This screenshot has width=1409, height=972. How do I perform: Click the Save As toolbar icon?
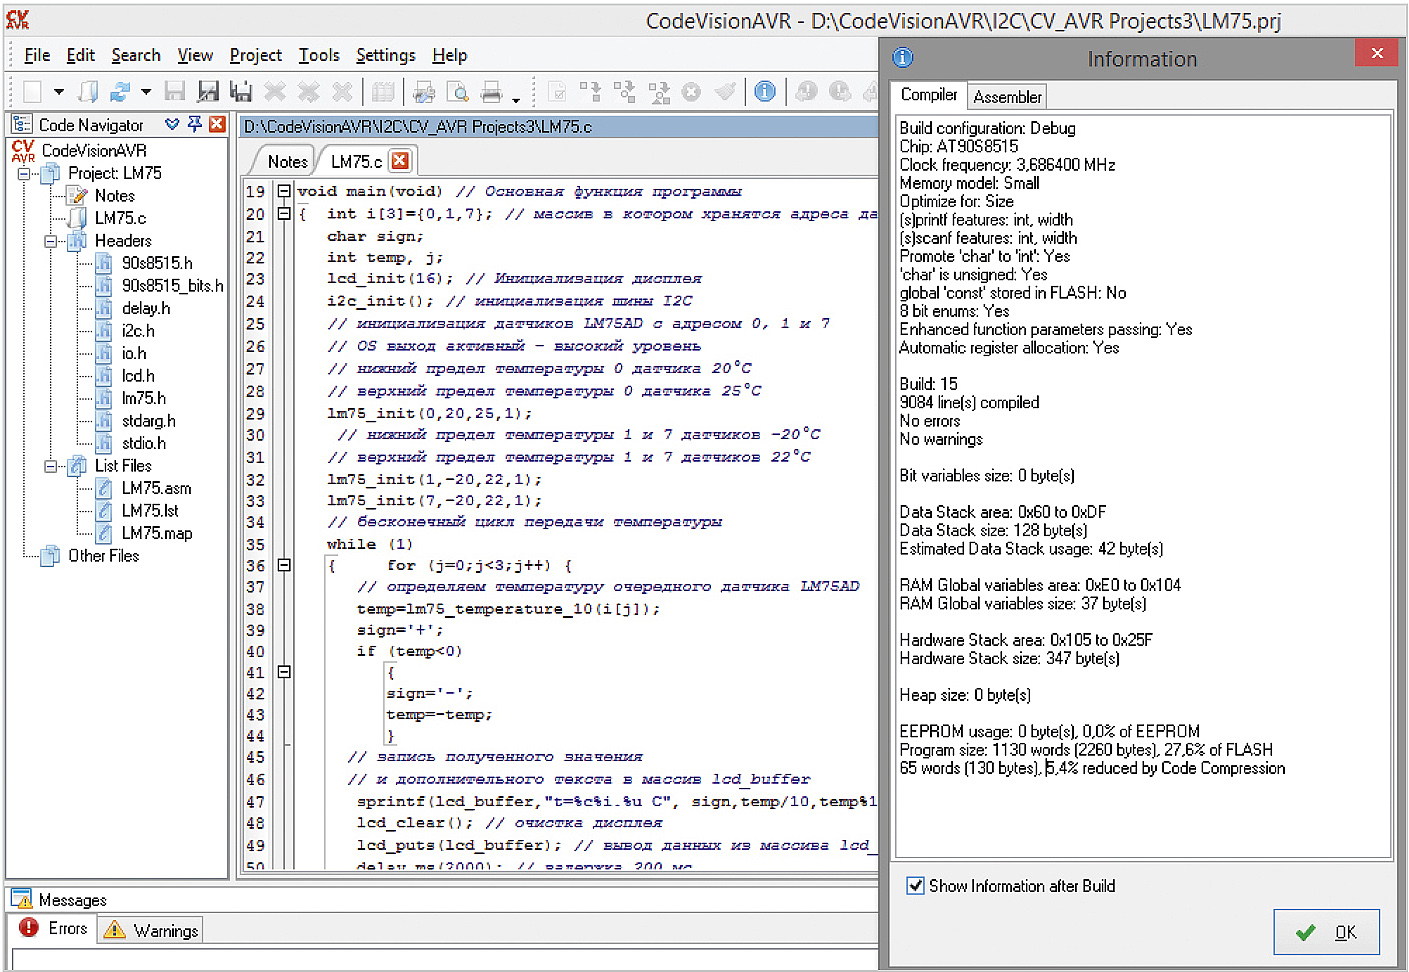pyautogui.click(x=208, y=92)
